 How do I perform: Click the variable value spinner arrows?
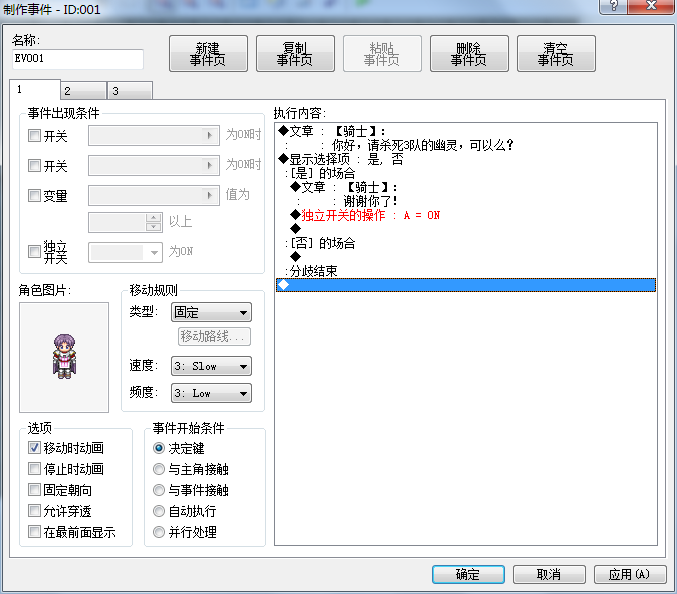(154, 222)
